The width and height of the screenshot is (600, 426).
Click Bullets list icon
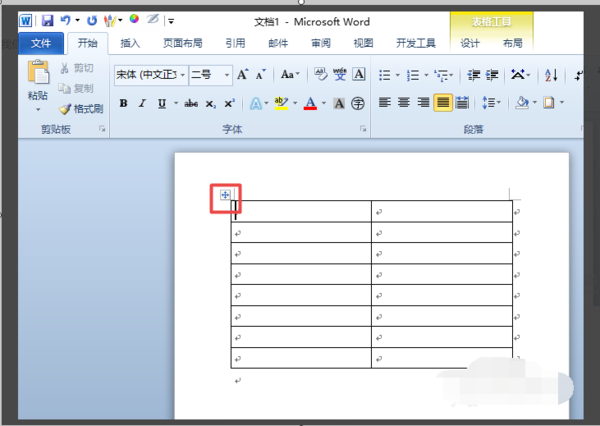pyautogui.click(x=385, y=75)
